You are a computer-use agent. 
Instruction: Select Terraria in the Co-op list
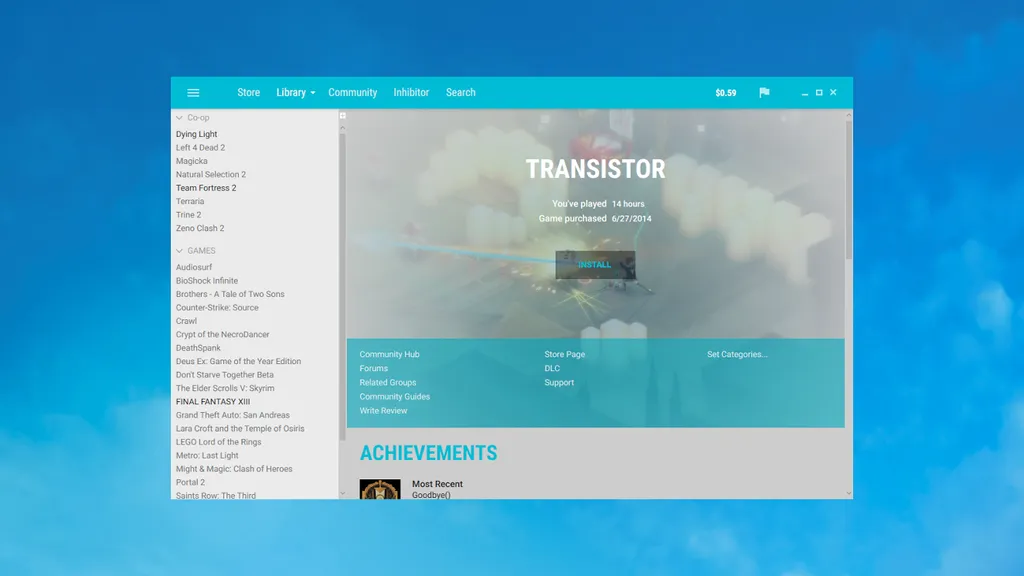click(x=190, y=201)
